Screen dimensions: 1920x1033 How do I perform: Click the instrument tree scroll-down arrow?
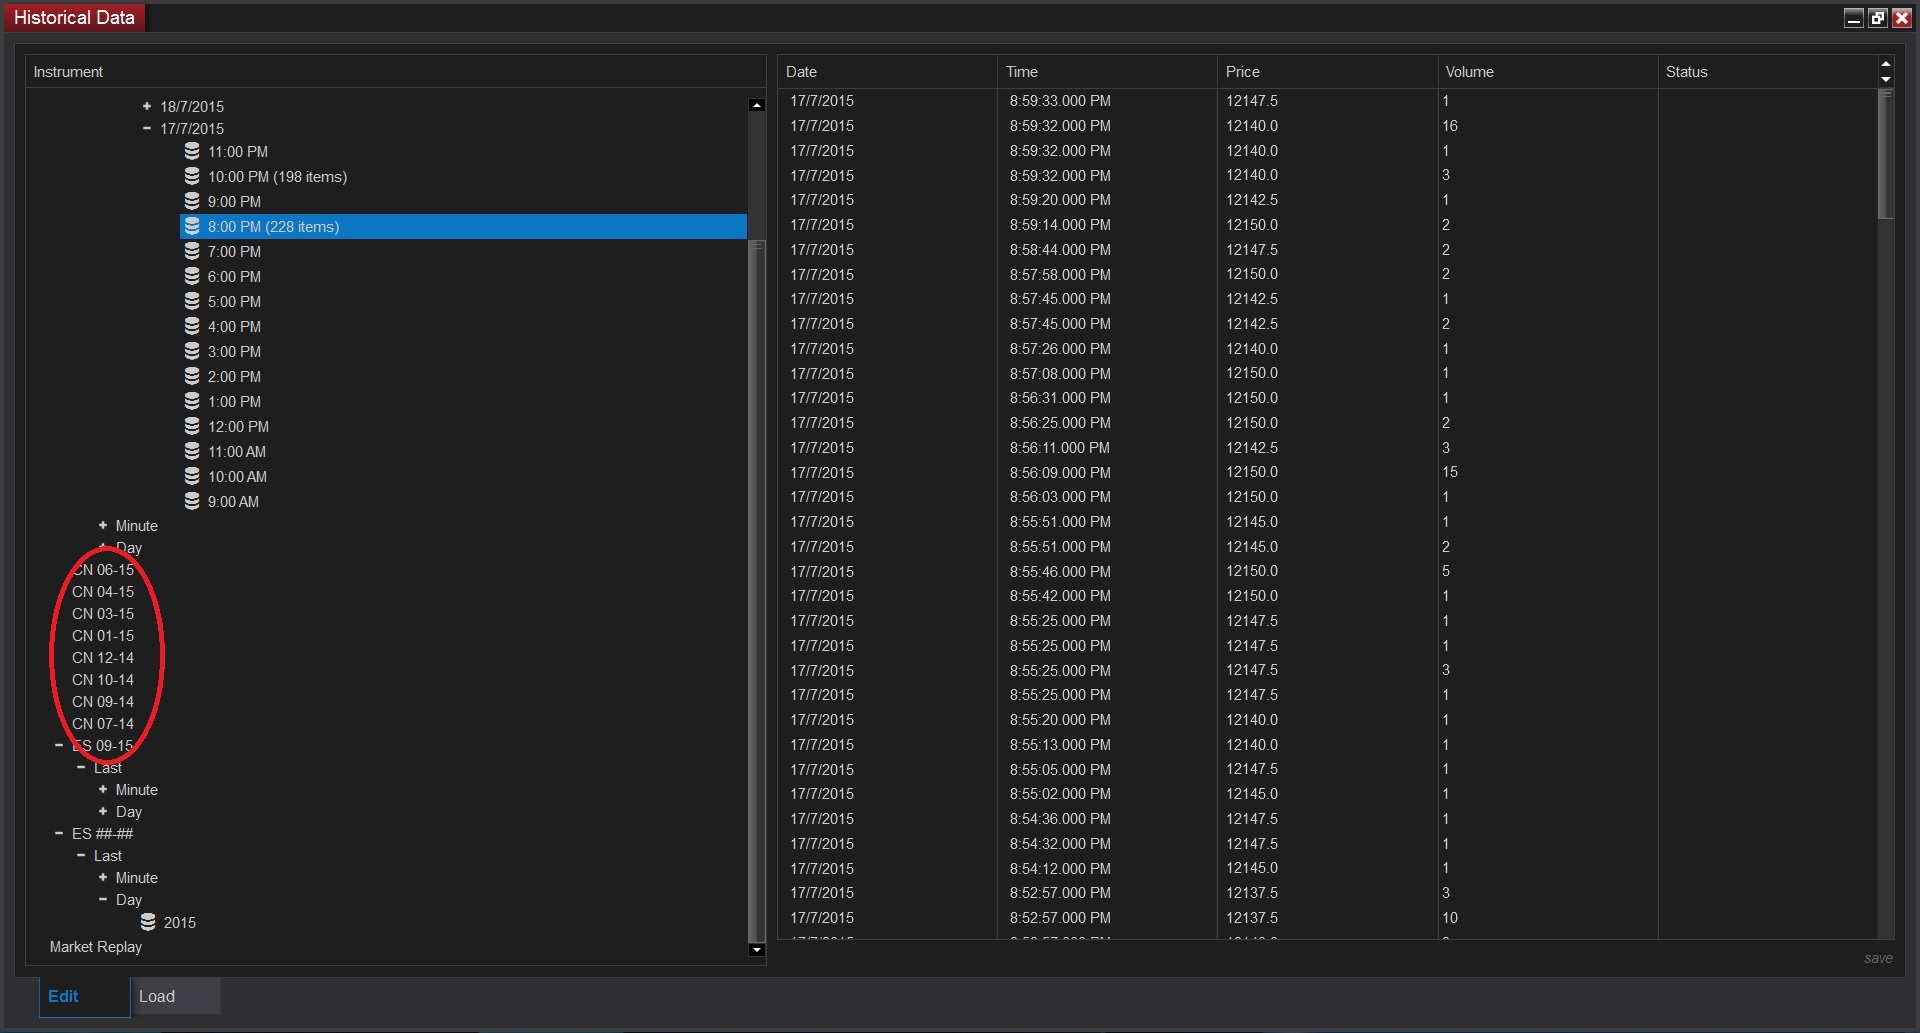pos(757,950)
